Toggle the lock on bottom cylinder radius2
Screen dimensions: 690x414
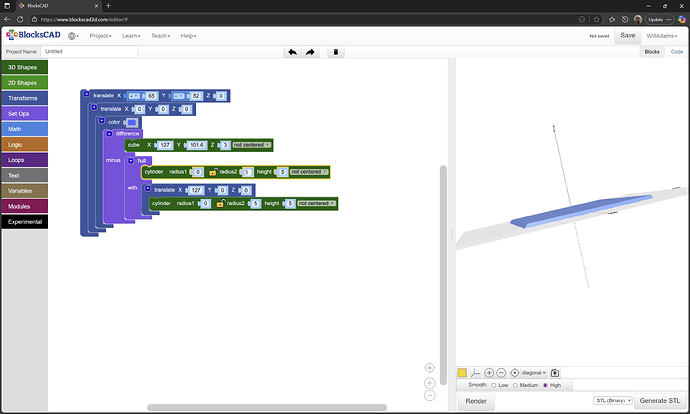pos(220,203)
